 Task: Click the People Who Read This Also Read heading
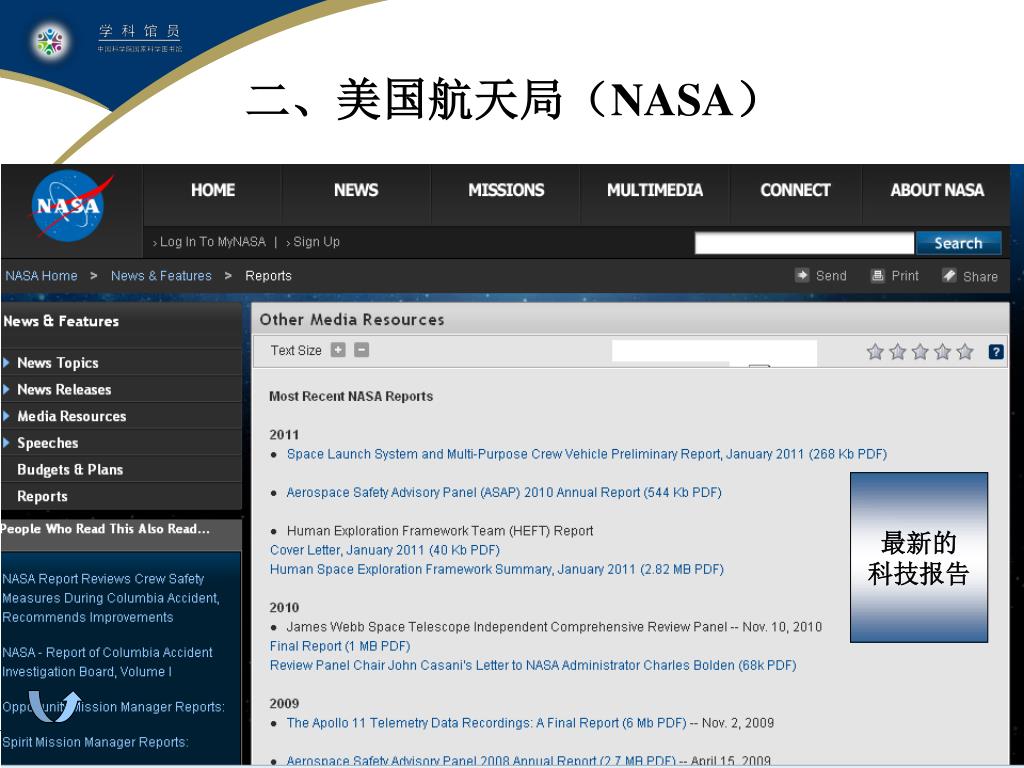pos(106,529)
